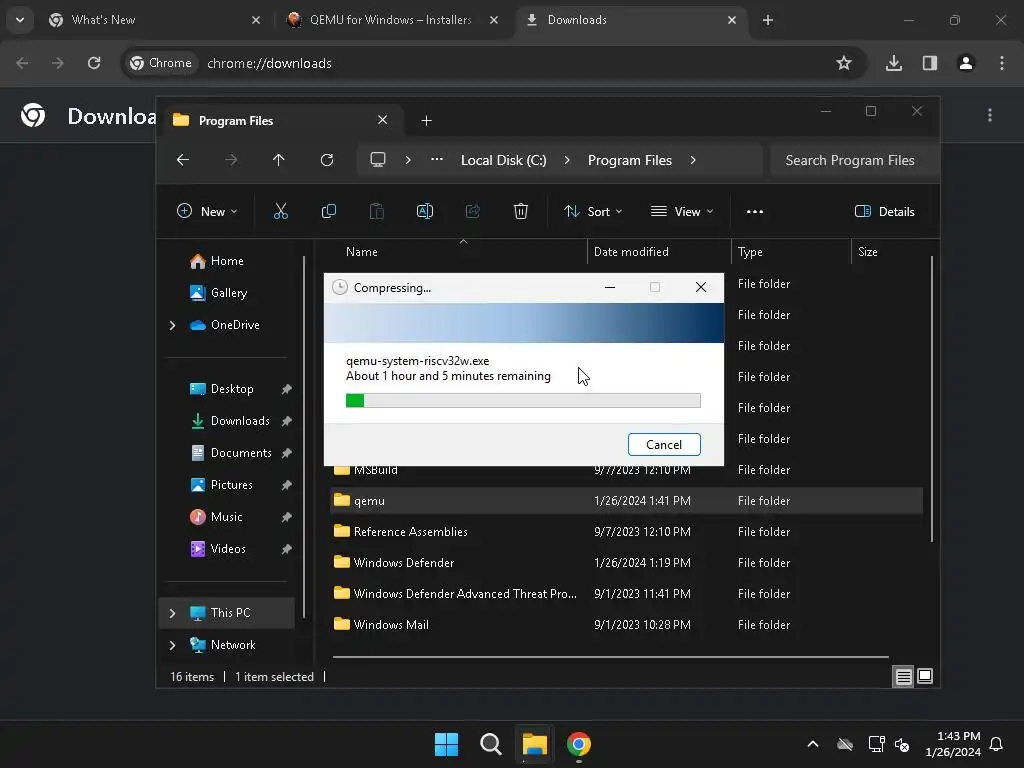The image size is (1024, 768).
Task: Expand chevron after Local Disk (C:) breadcrumb
Action: pyautogui.click(x=567, y=160)
